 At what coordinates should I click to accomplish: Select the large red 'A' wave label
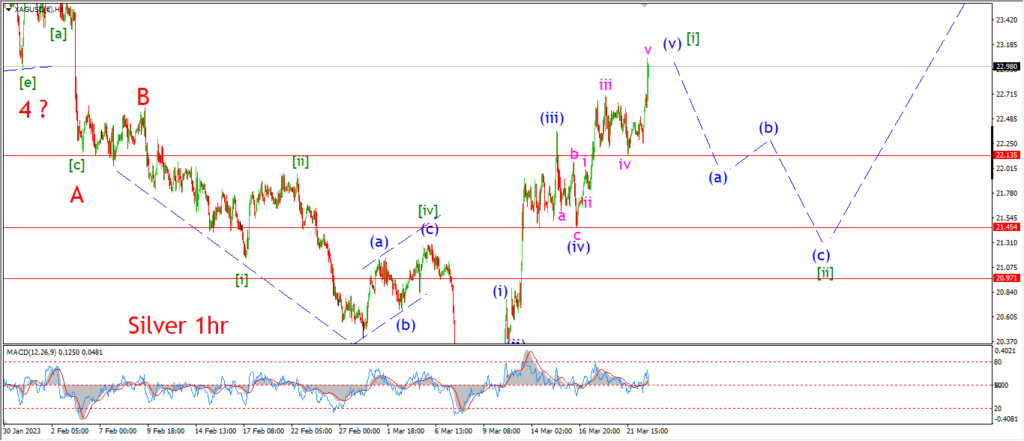(76, 195)
